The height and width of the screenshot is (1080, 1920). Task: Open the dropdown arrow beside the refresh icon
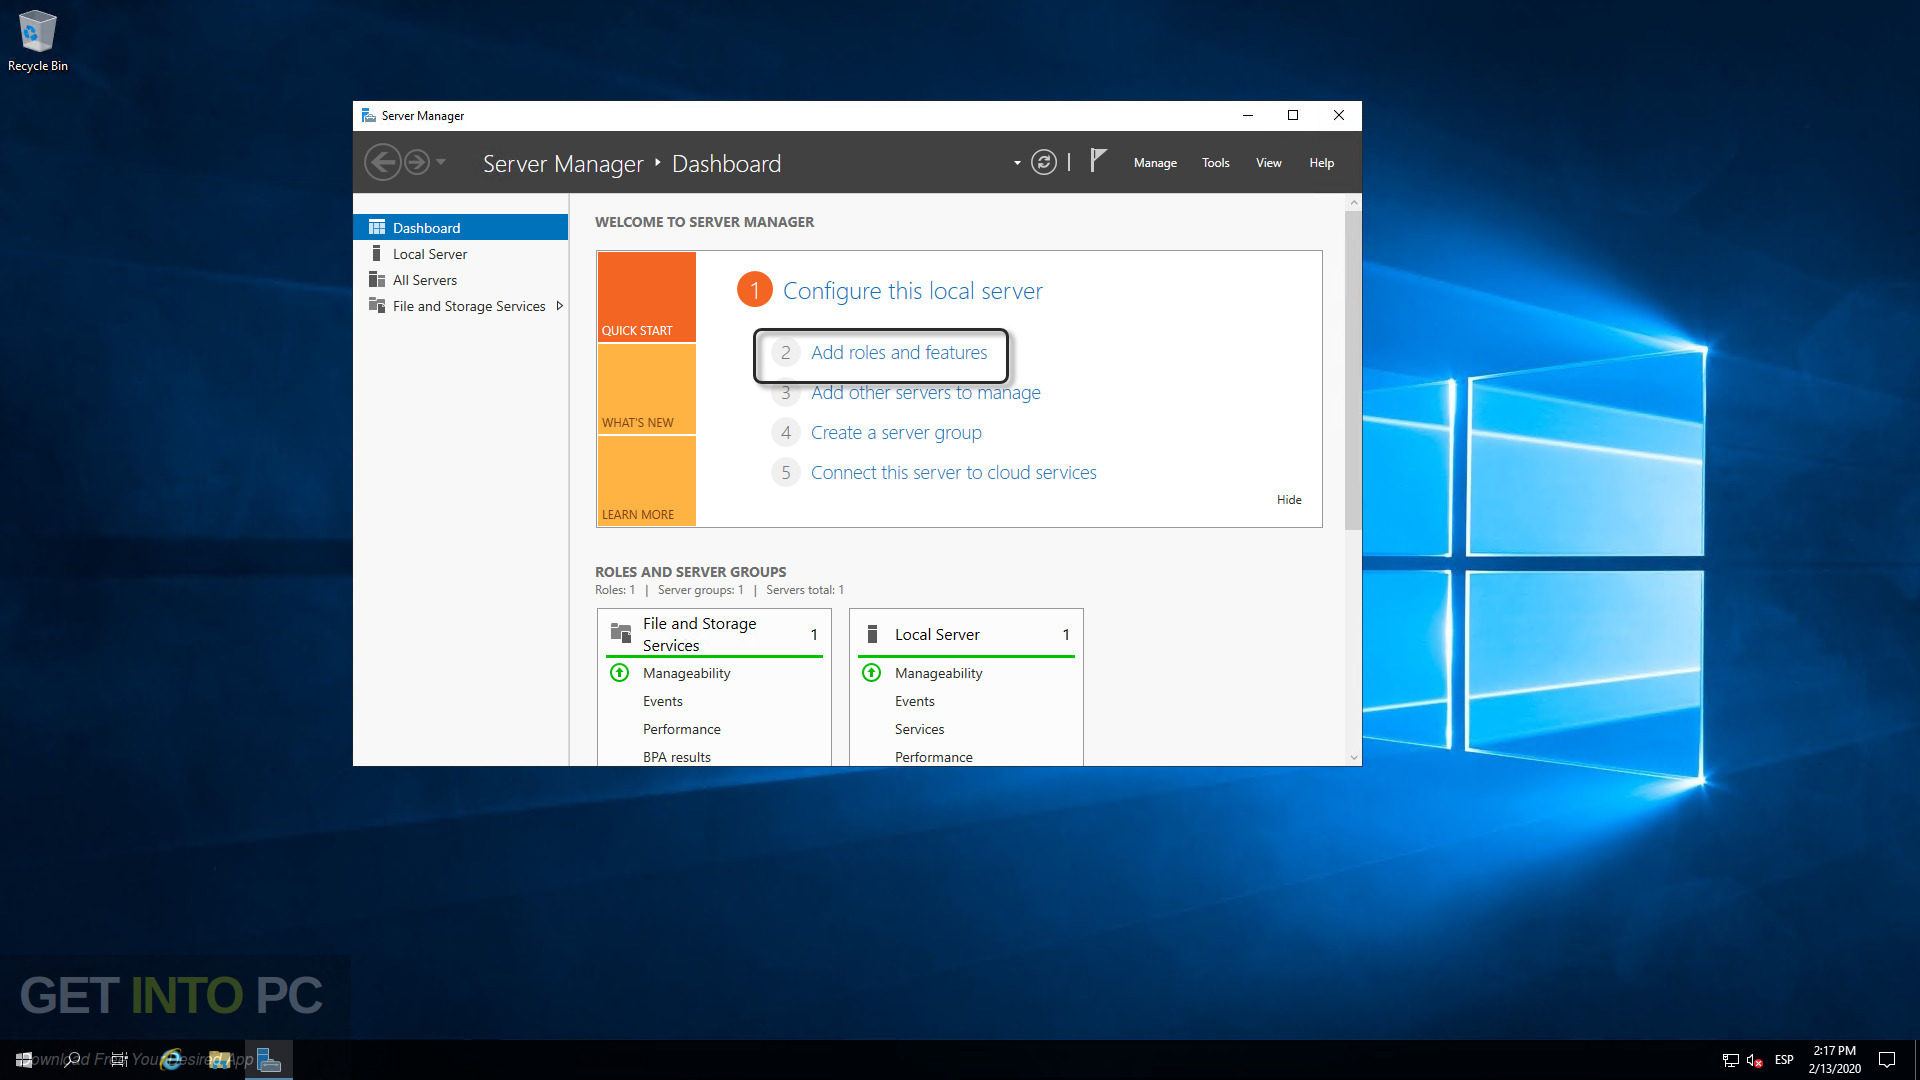[x=1016, y=162]
